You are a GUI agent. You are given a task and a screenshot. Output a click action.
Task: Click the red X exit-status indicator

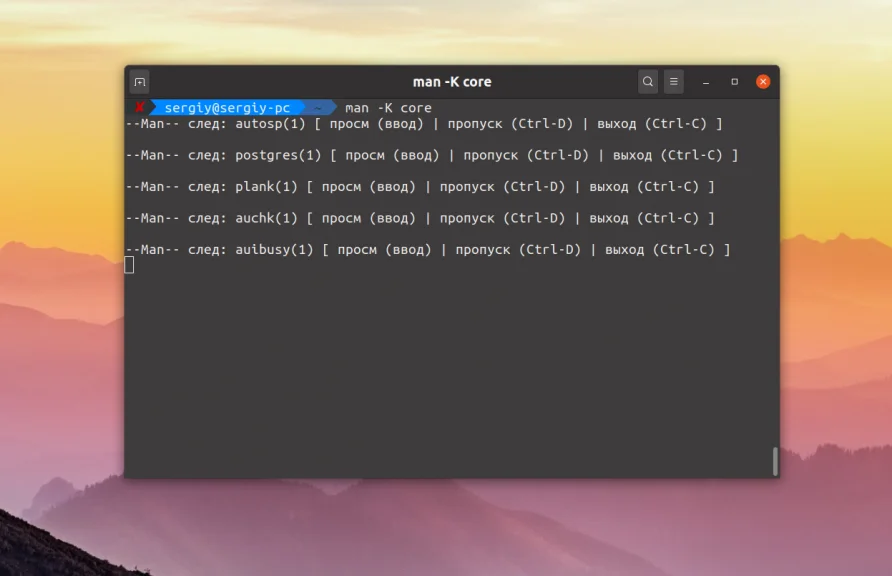[x=138, y=107]
